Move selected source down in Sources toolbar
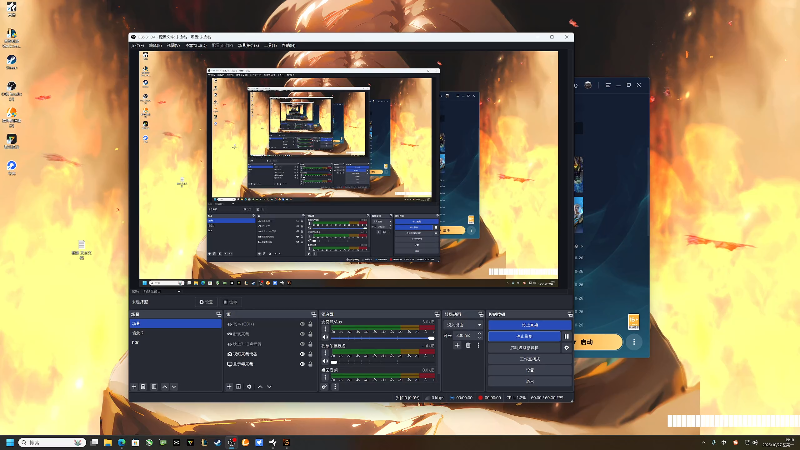Viewport: 800px width, 450px height. [269, 387]
